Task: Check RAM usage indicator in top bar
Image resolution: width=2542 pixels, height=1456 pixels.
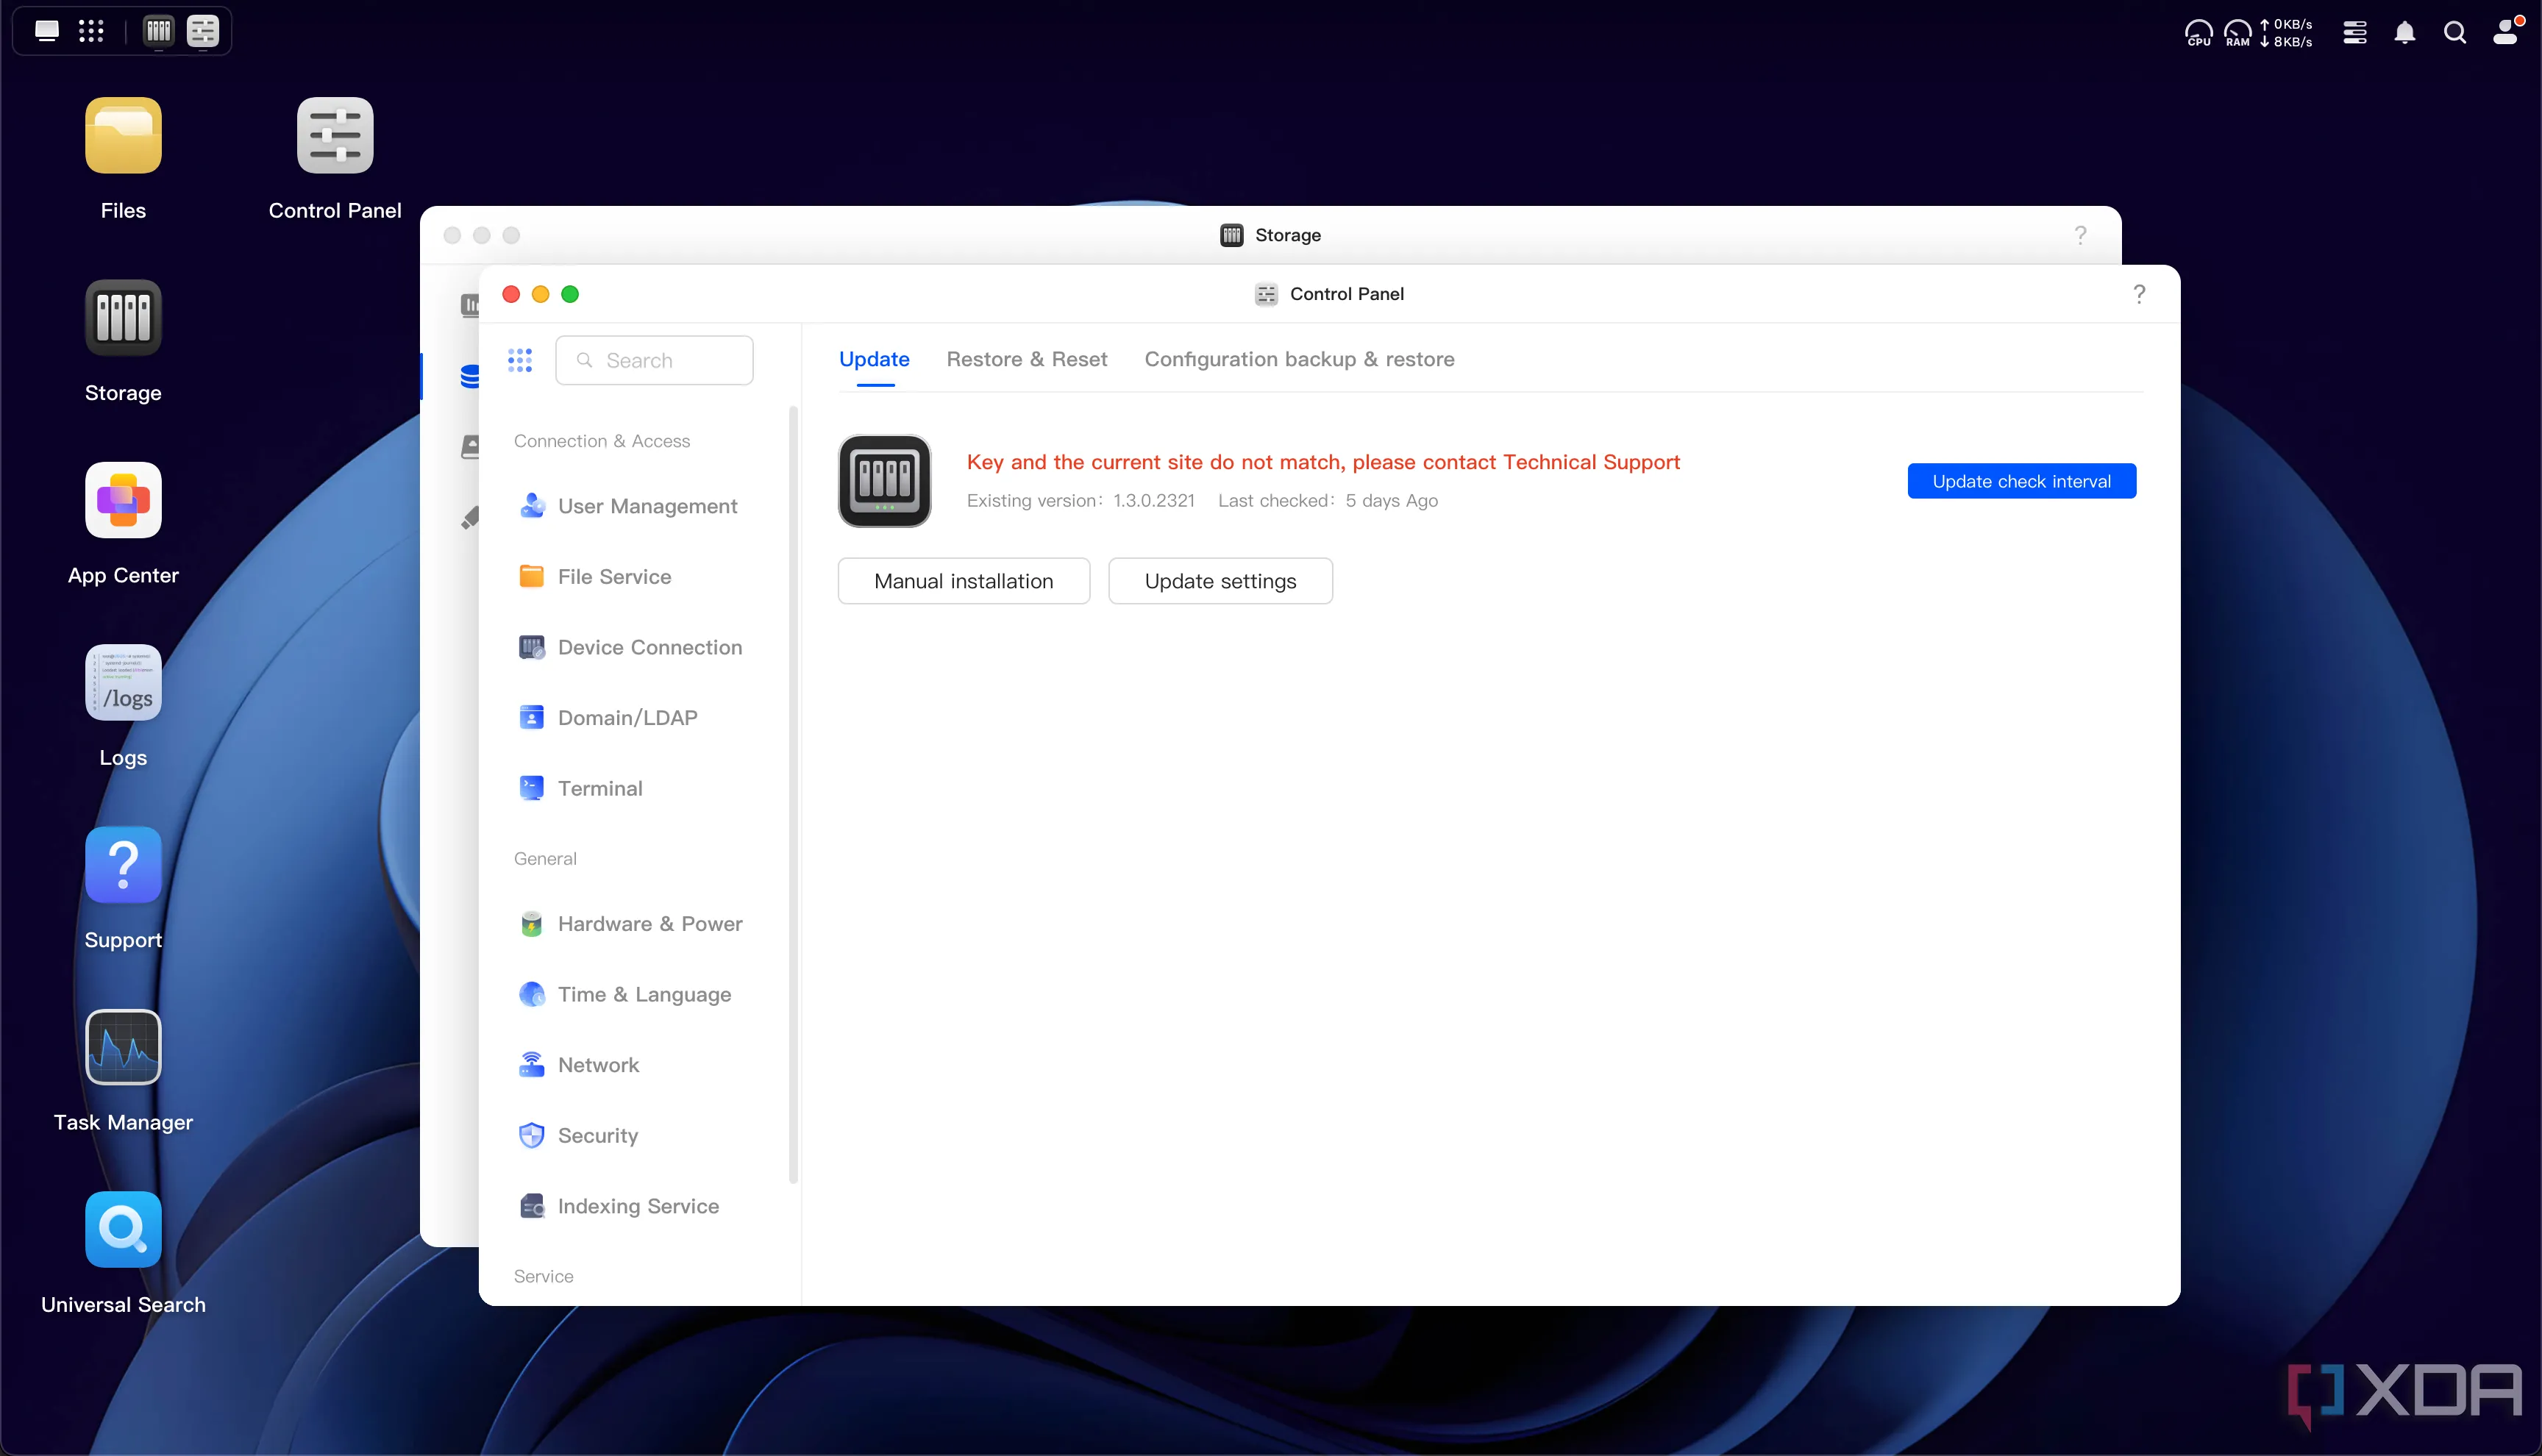Action: 2237,33
